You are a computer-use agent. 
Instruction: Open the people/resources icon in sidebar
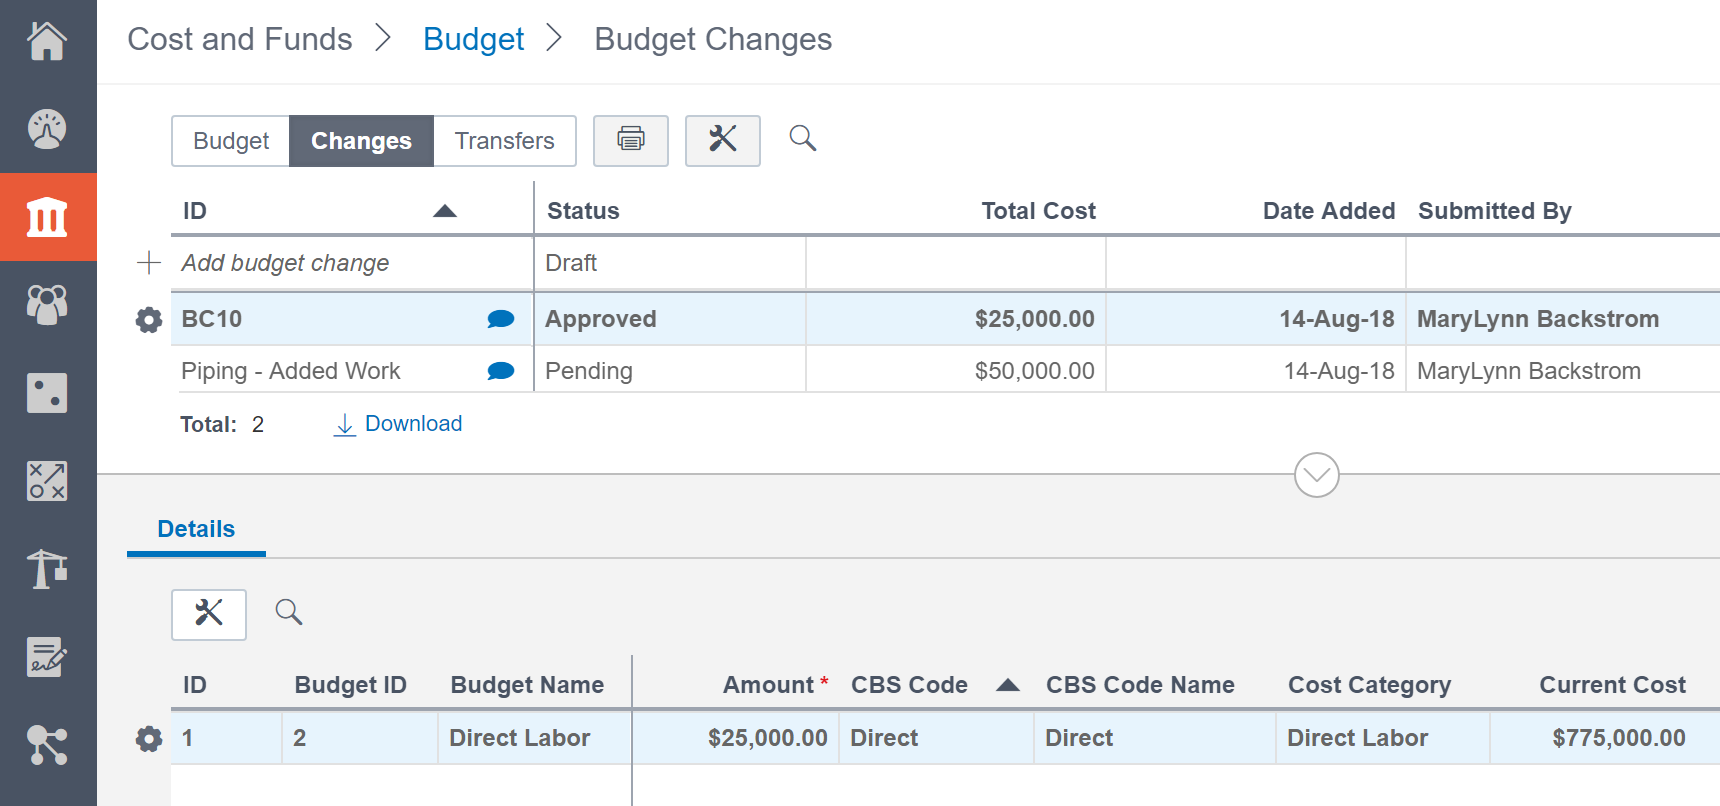[x=47, y=305]
